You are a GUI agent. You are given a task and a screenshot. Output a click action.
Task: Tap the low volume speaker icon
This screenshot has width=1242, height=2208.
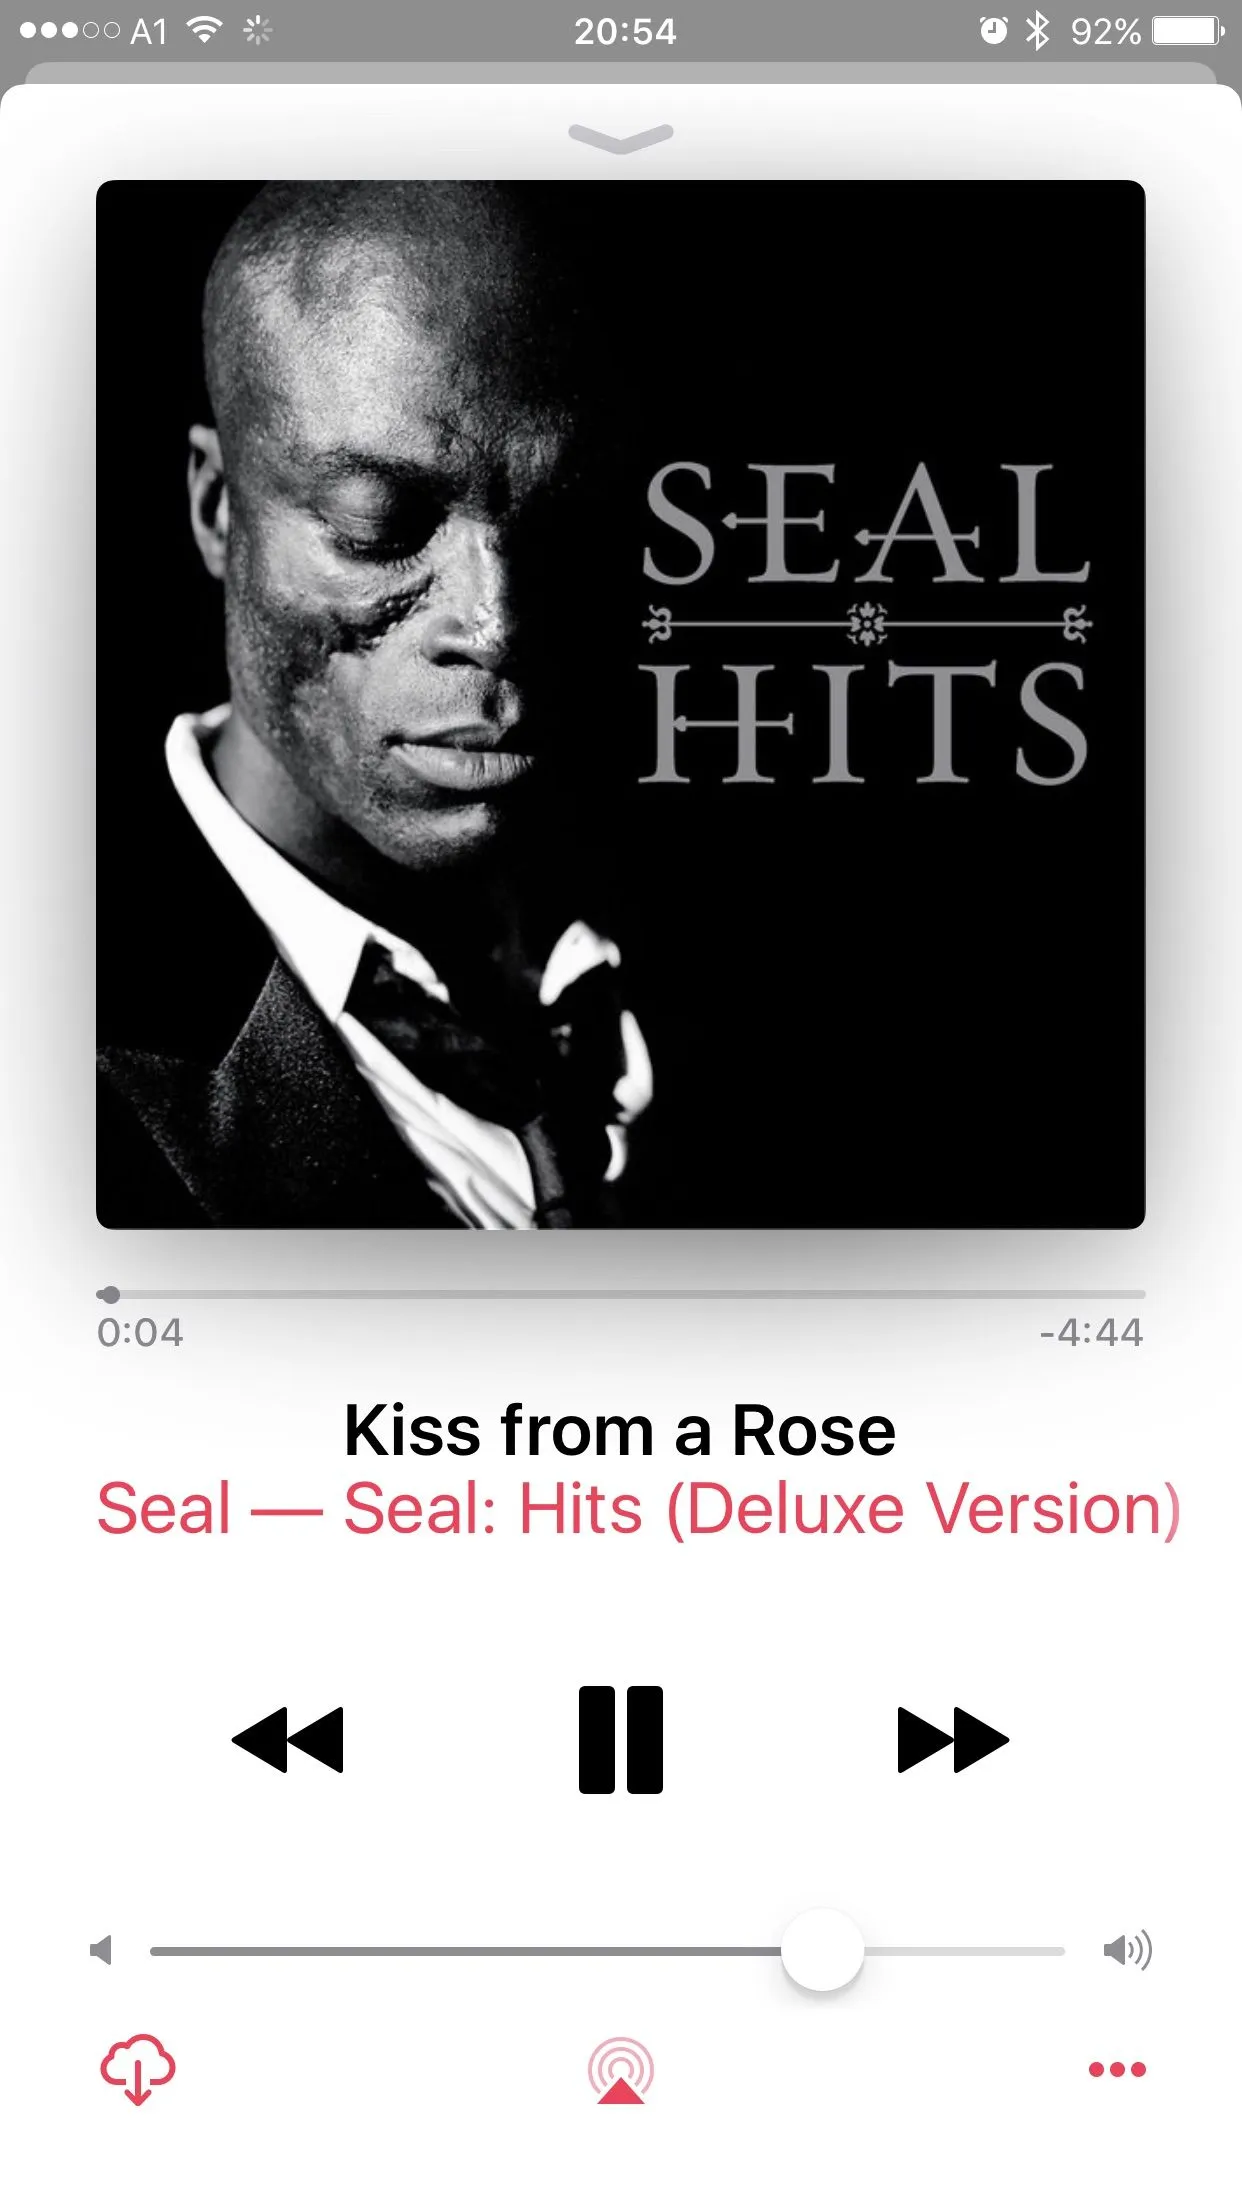(x=101, y=1949)
